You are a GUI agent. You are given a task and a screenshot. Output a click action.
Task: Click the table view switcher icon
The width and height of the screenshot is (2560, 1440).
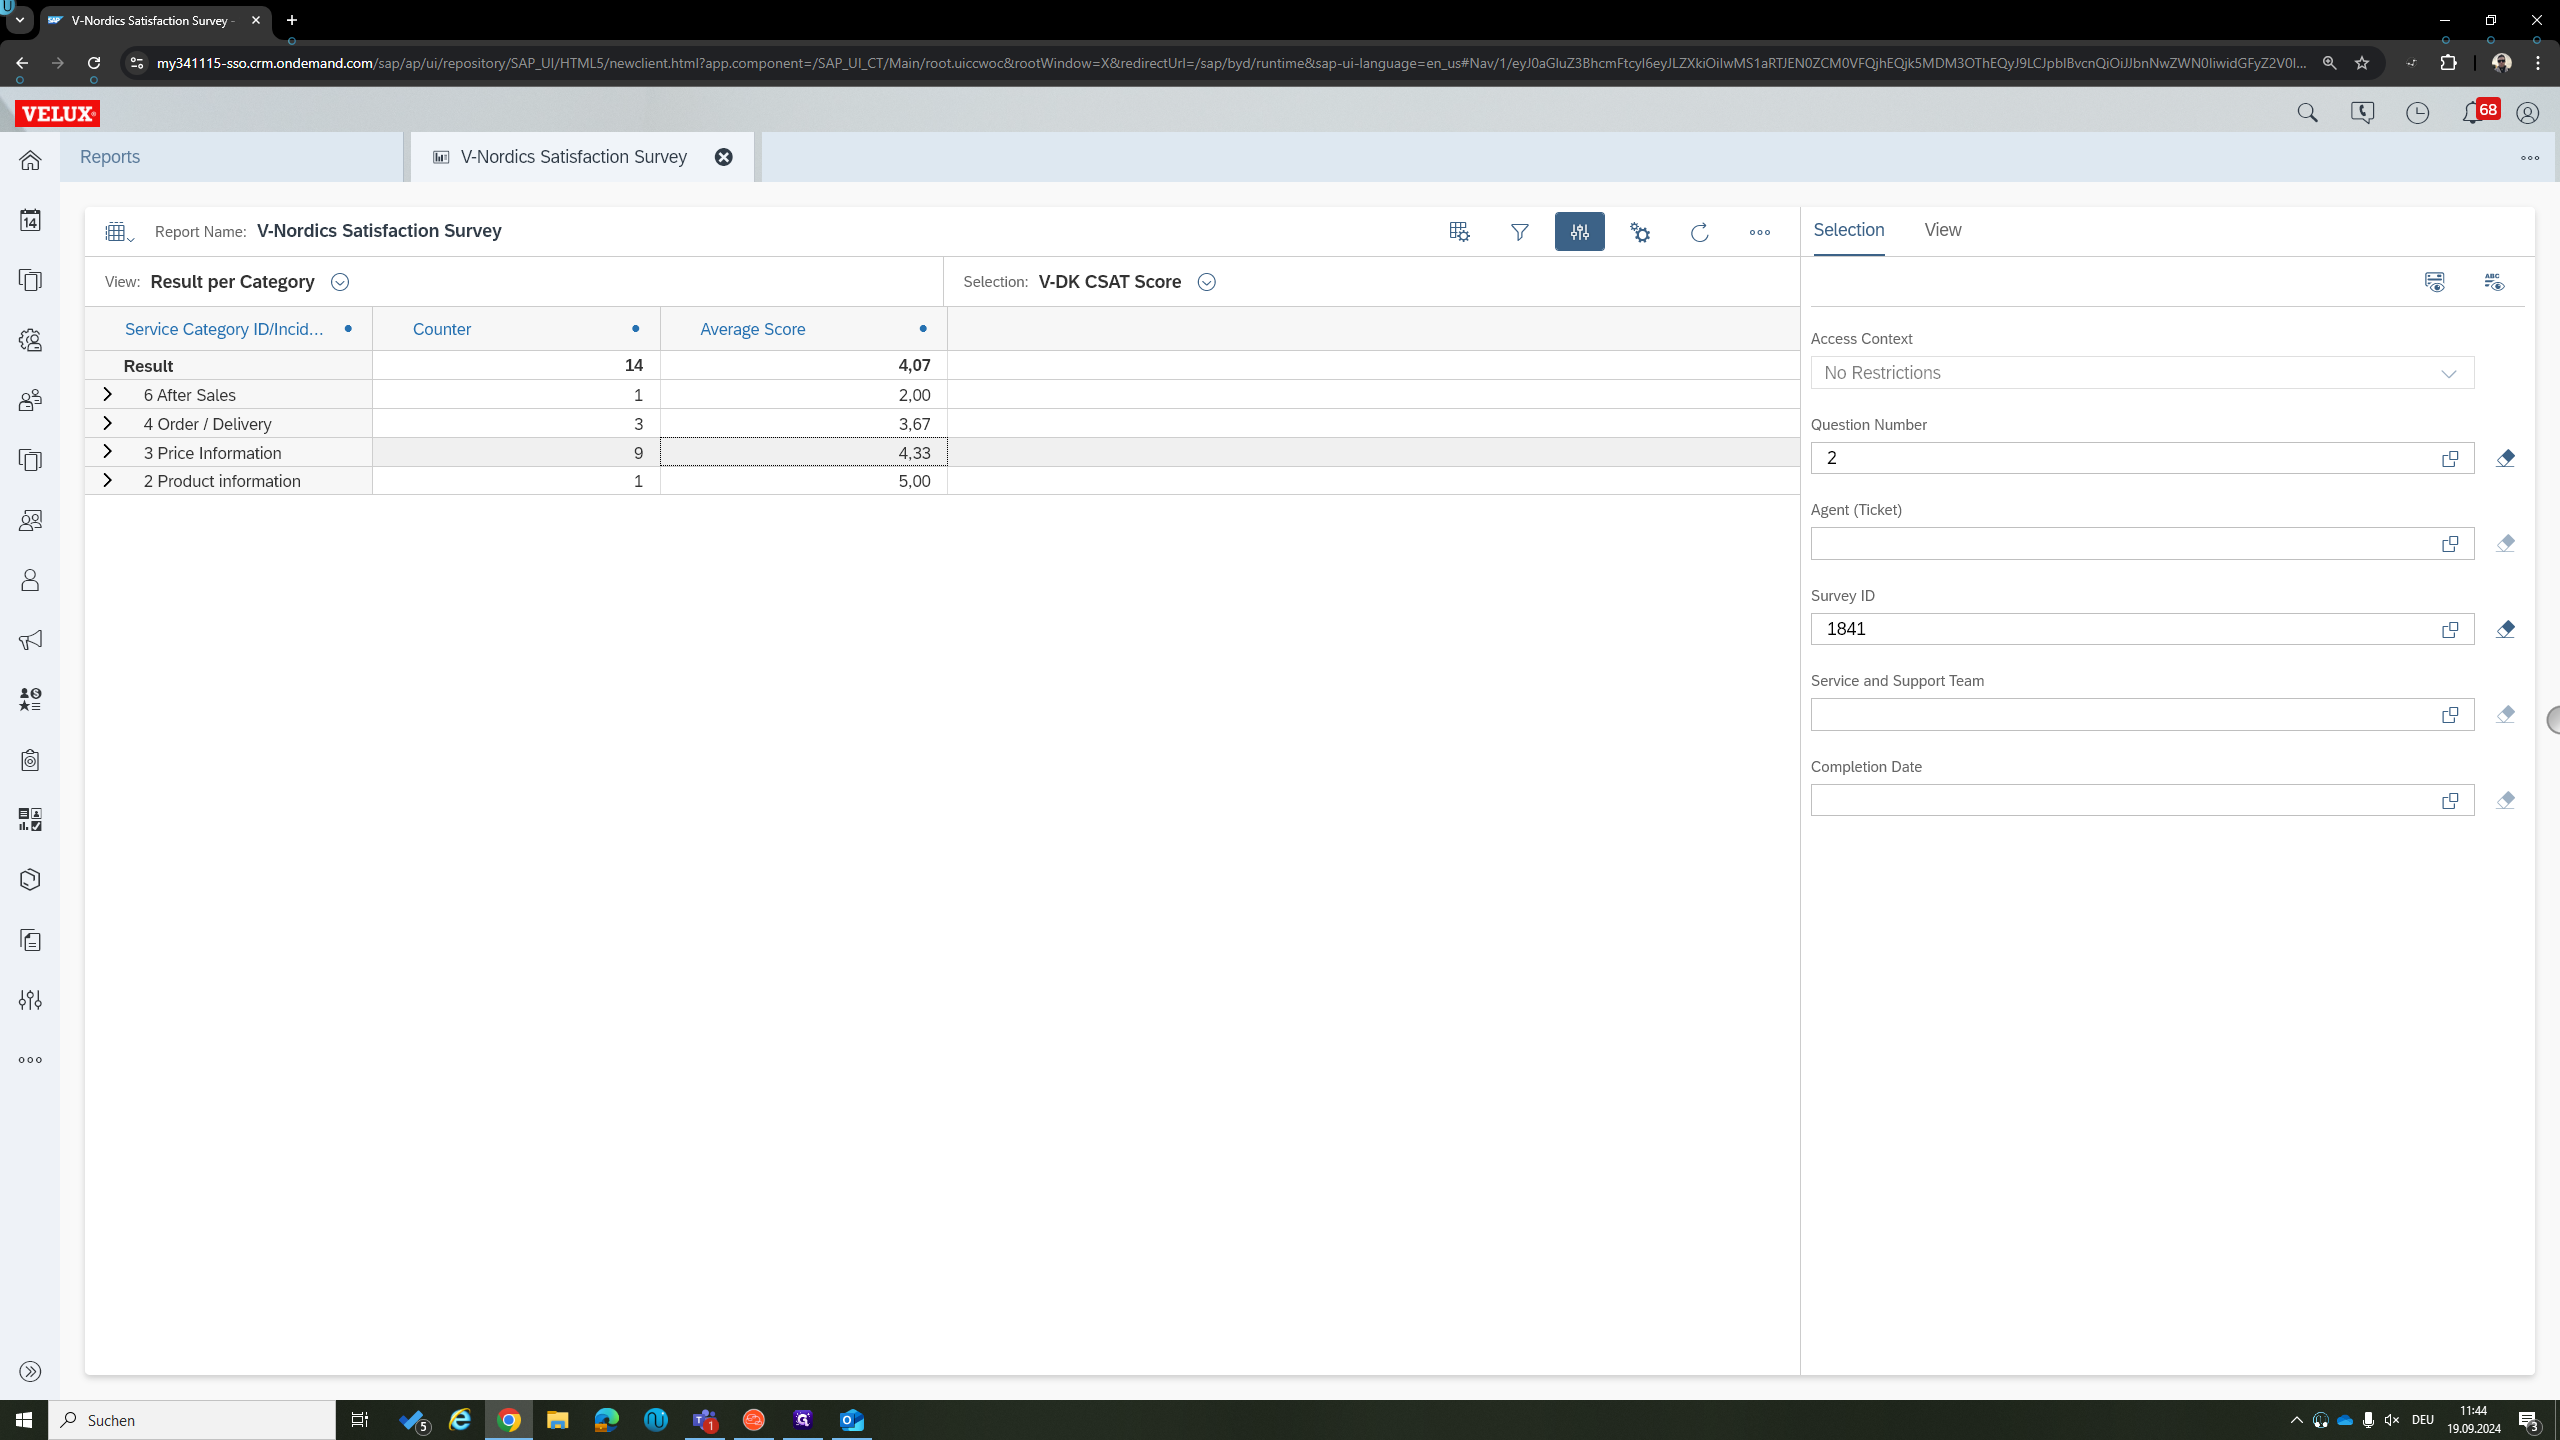tap(118, 232)
